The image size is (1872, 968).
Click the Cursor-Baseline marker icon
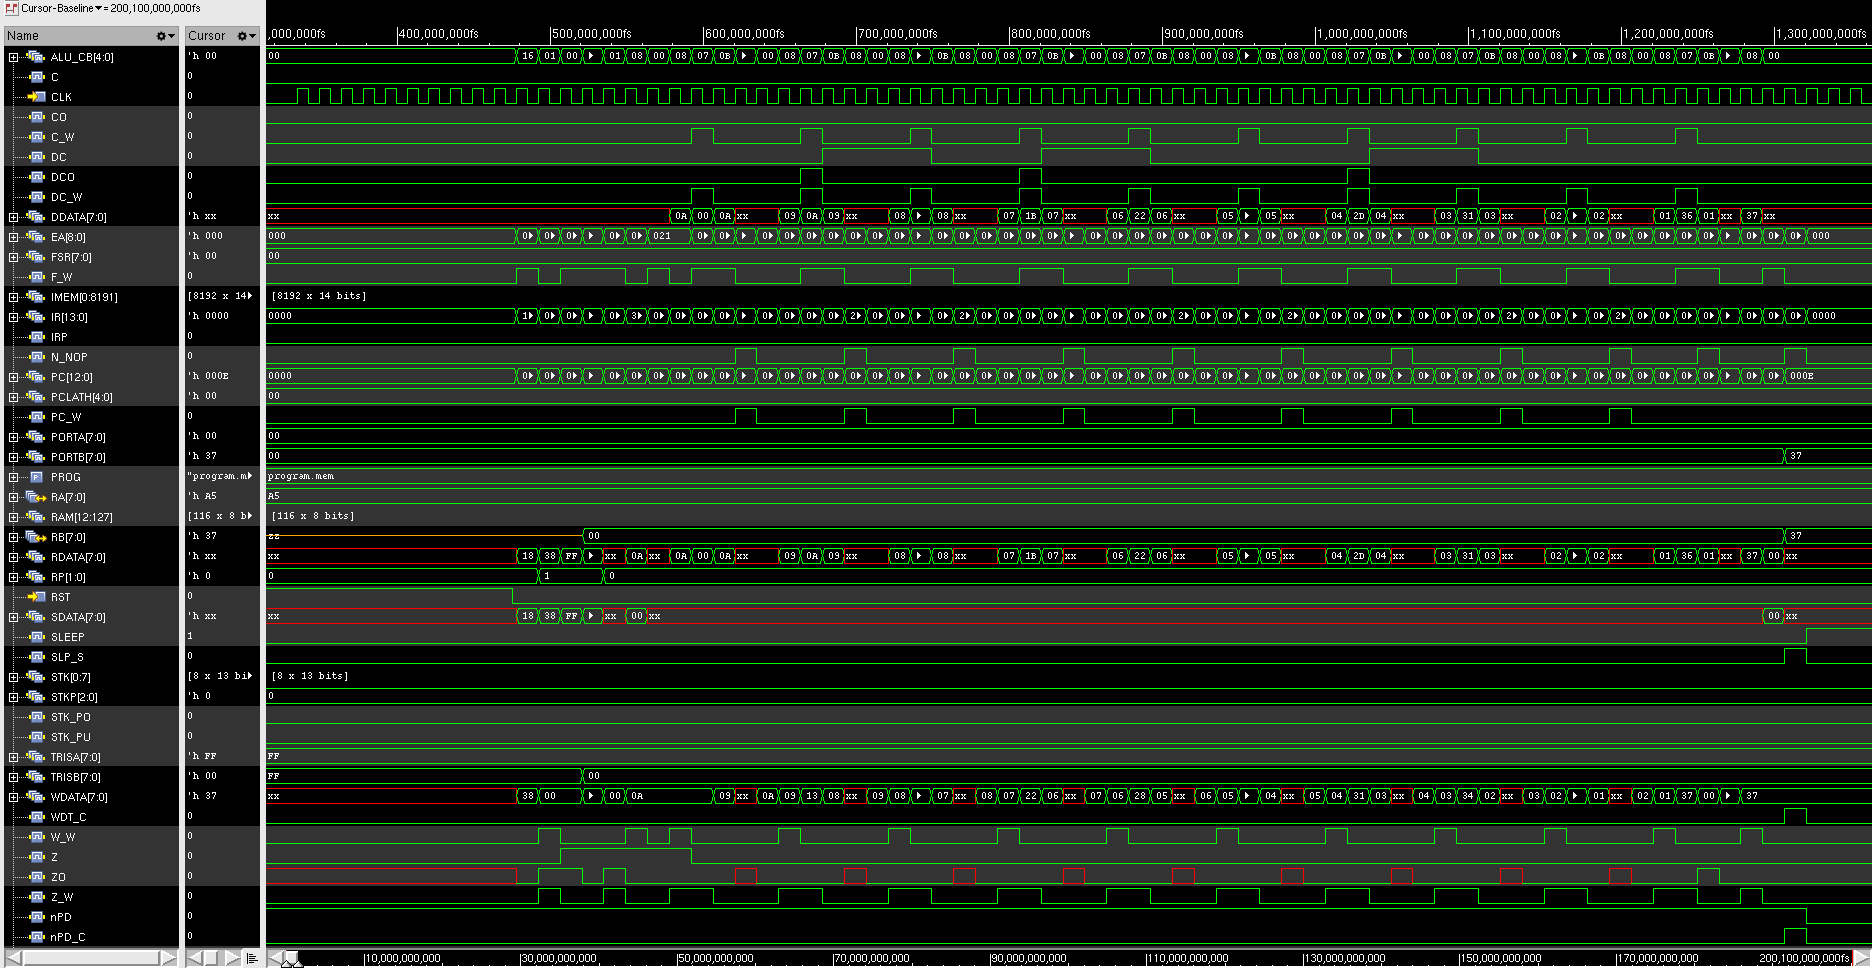pos(12,8)
